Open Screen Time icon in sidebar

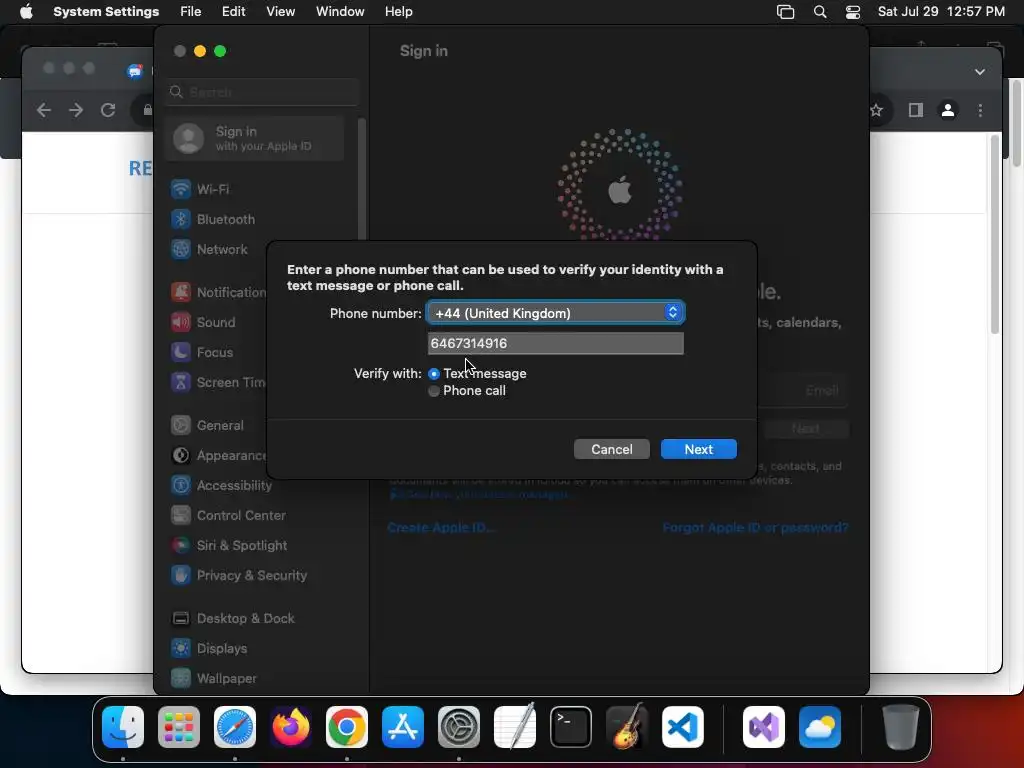click(x=181, y=382)
